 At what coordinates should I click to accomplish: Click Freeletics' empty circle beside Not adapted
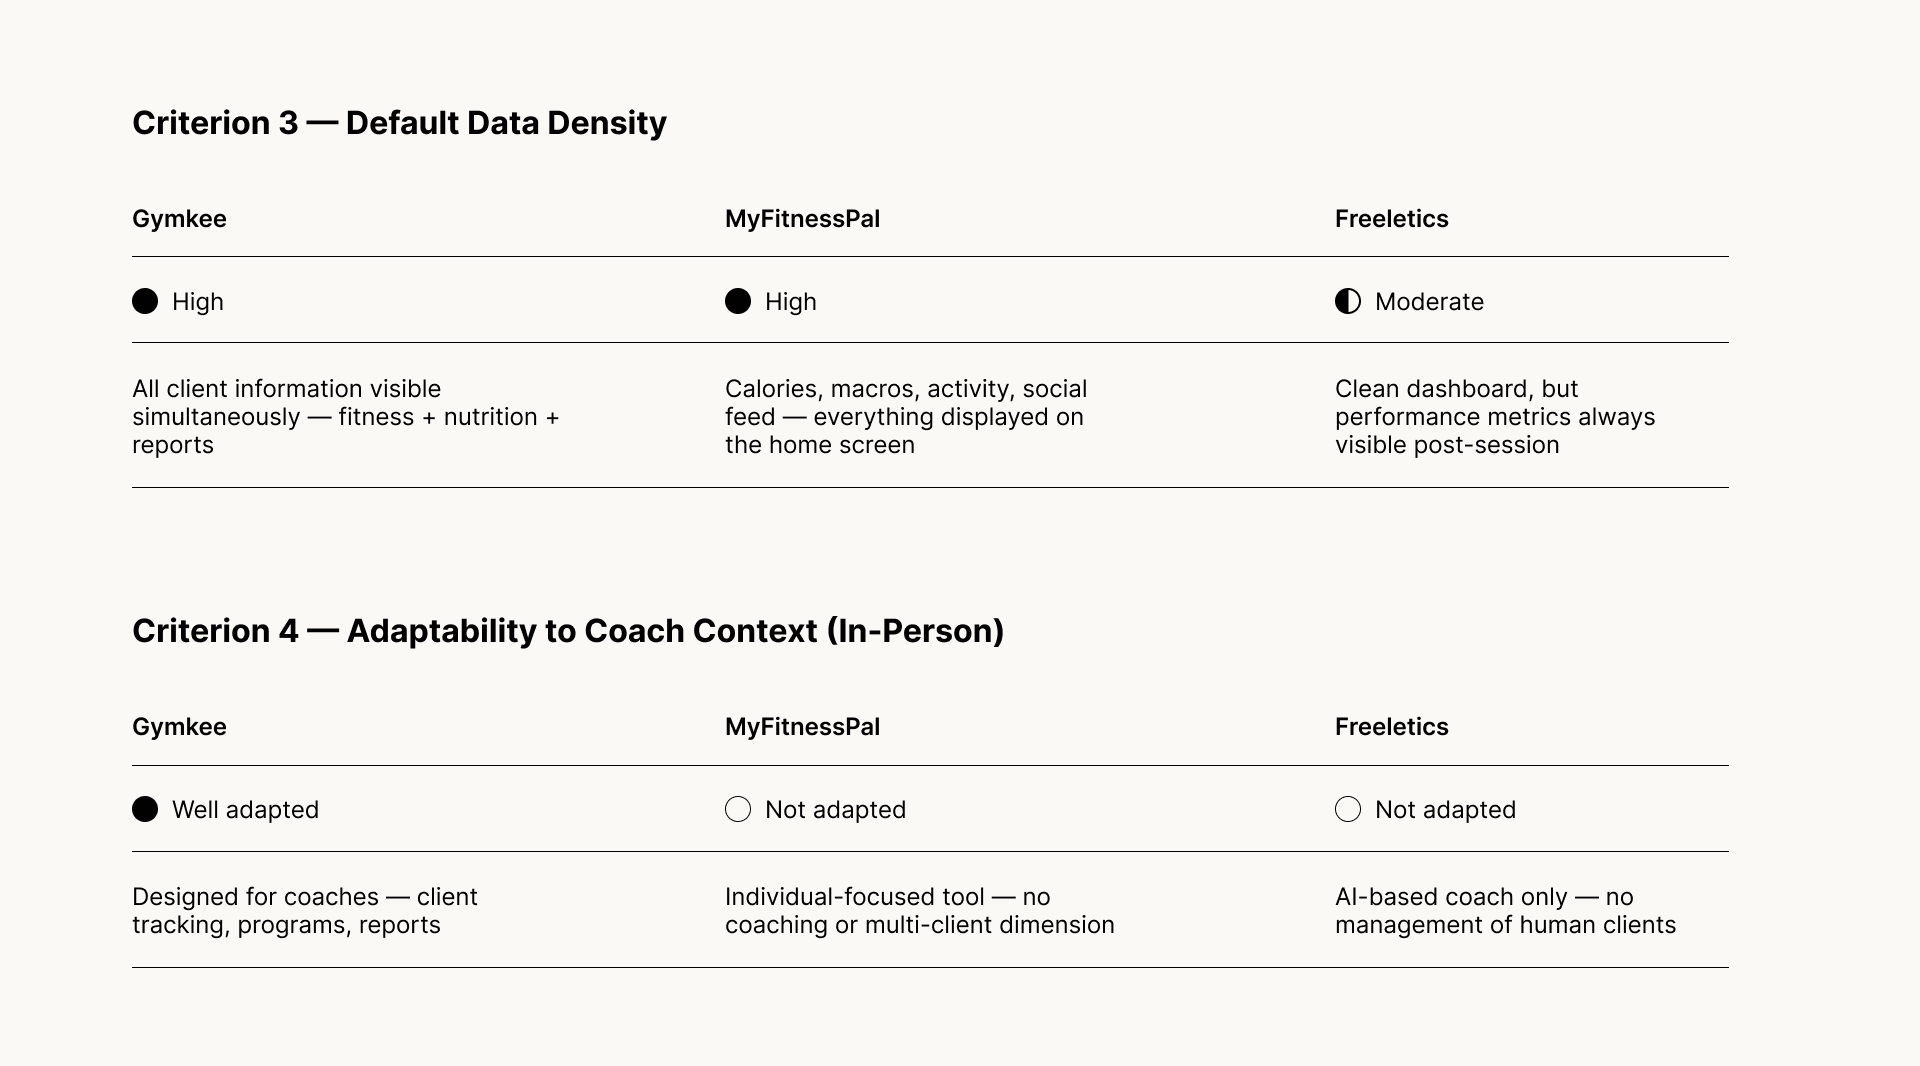(x=1348, y=809)
